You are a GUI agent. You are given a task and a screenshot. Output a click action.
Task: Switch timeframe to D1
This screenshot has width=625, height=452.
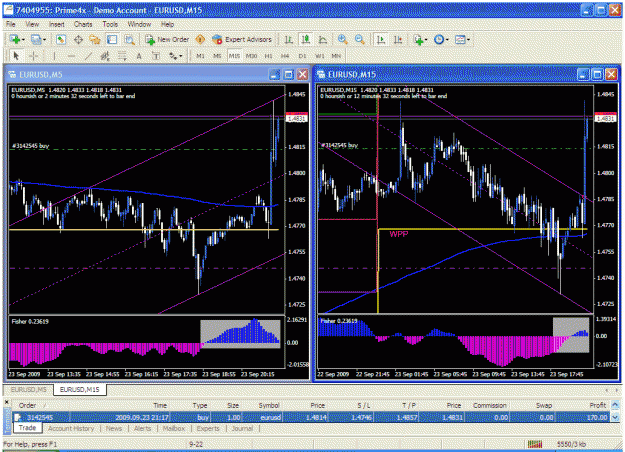303,56
